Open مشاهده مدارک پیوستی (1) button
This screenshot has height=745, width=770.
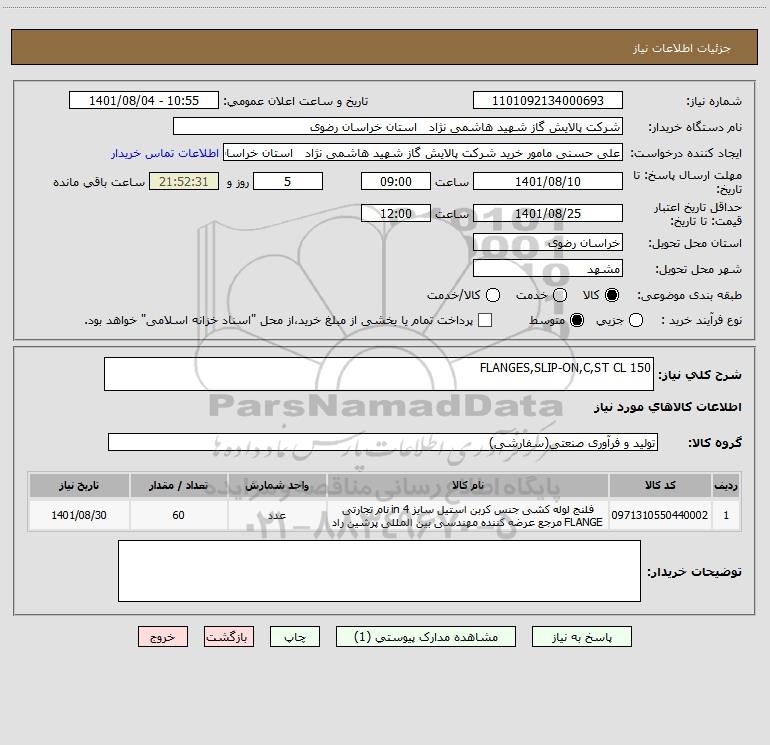click(x=426, y=637)
